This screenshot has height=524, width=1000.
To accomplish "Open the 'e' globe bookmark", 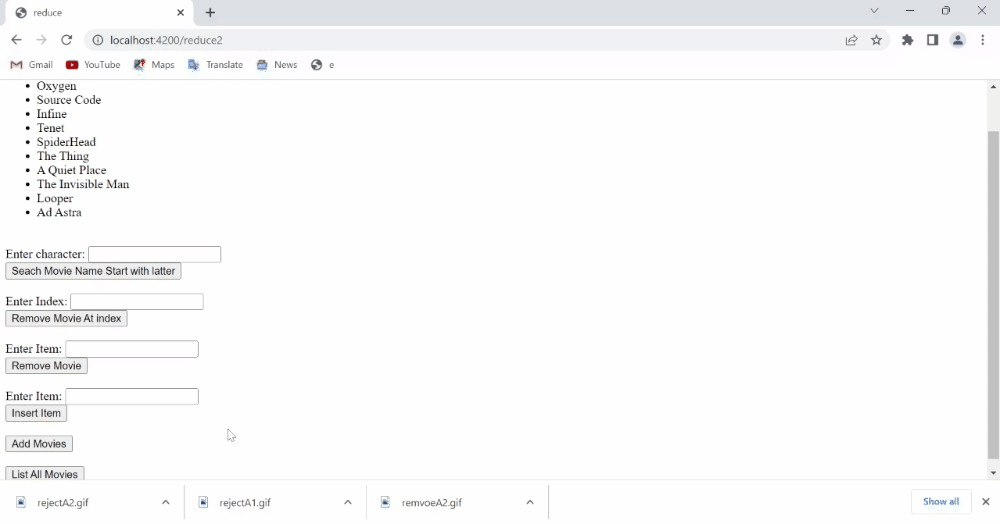I will pyautogui.click(x=323, y=64).
